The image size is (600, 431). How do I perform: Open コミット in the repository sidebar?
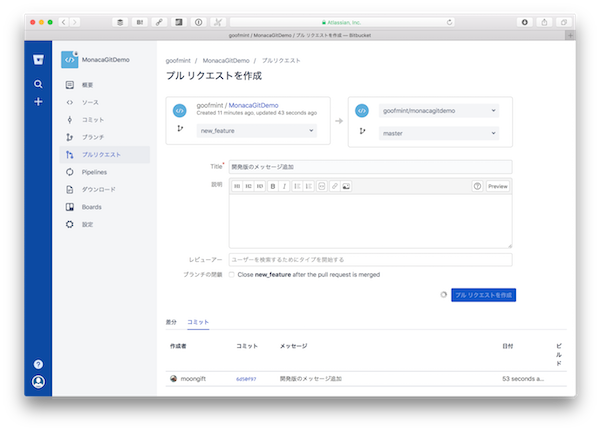click(104, 120)
